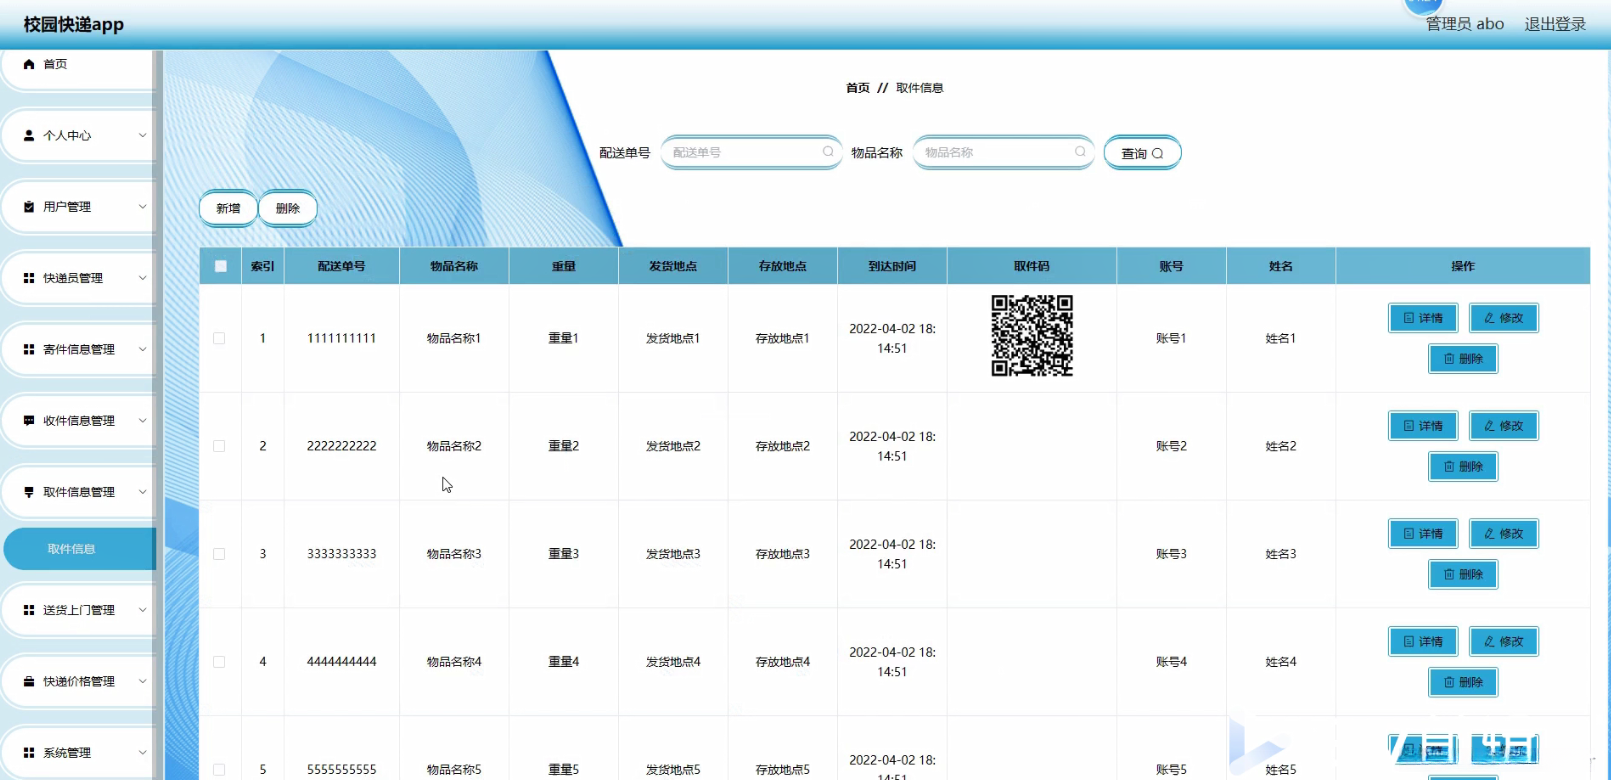Click 退出登录 to log out

point(1555,24)
